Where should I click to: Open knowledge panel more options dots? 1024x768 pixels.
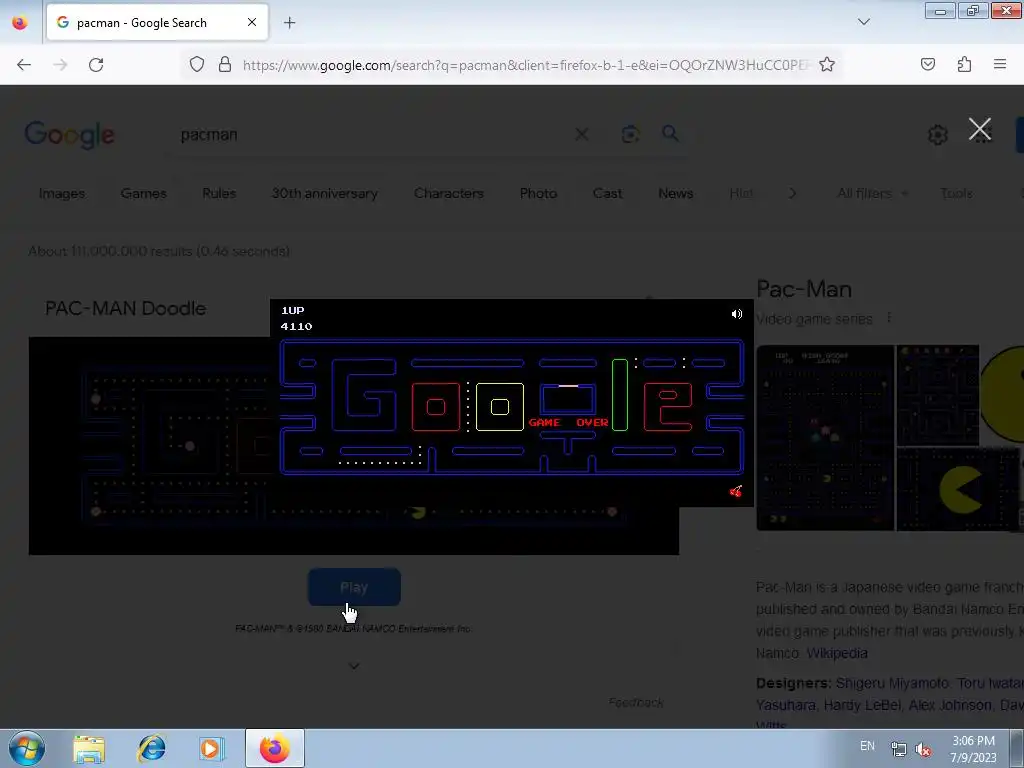pyautogui.click(x=889, y=318)
